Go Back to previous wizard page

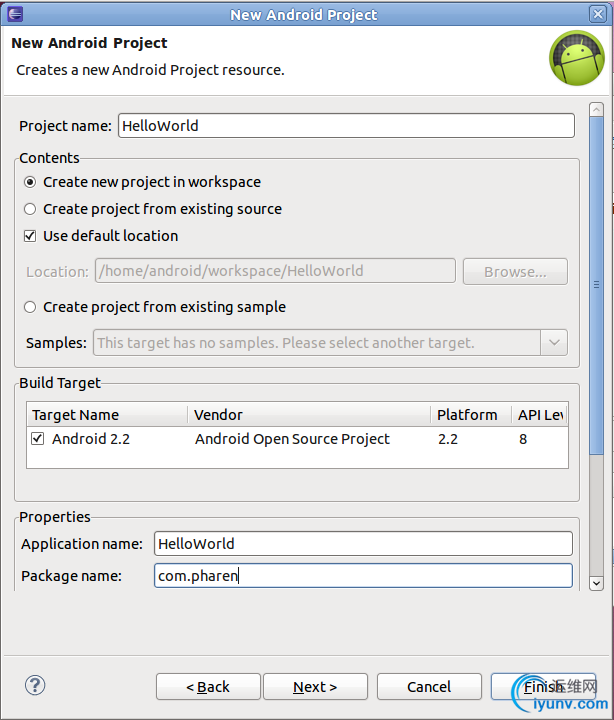[x=208, y=687]
